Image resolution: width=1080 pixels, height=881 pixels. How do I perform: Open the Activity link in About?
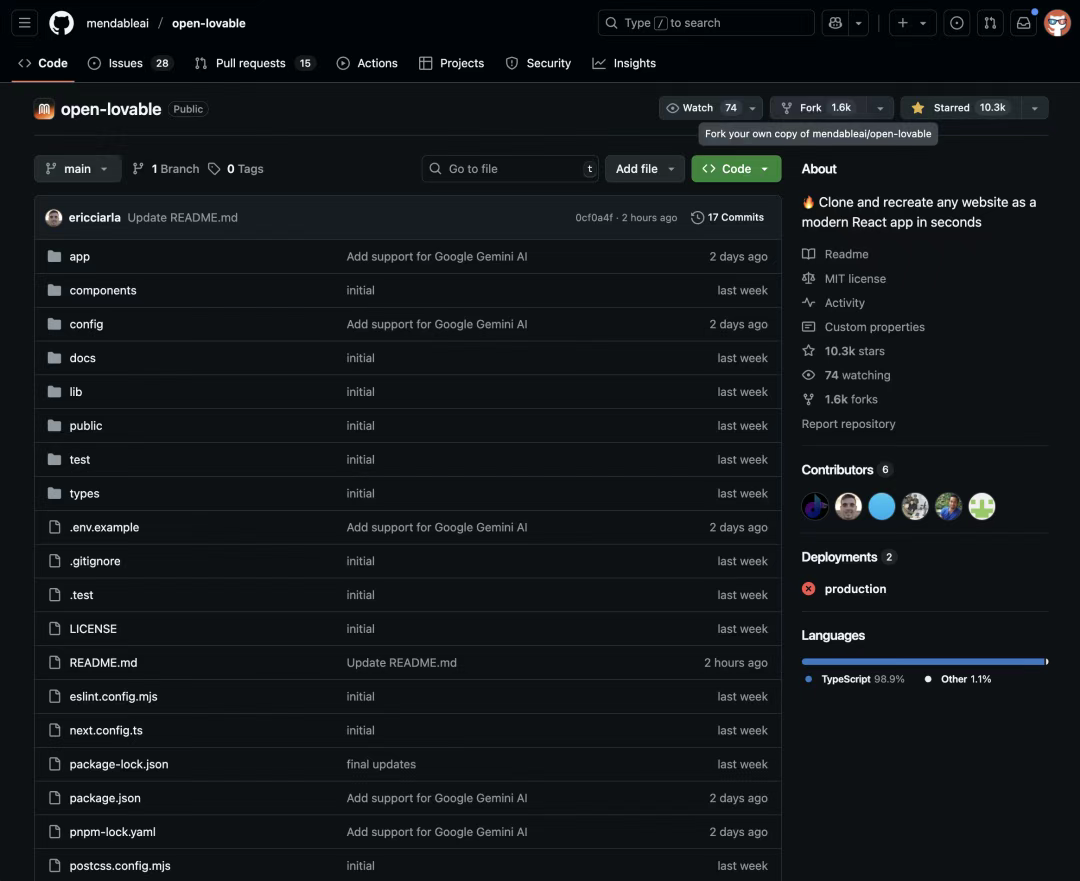pos(833,302)
